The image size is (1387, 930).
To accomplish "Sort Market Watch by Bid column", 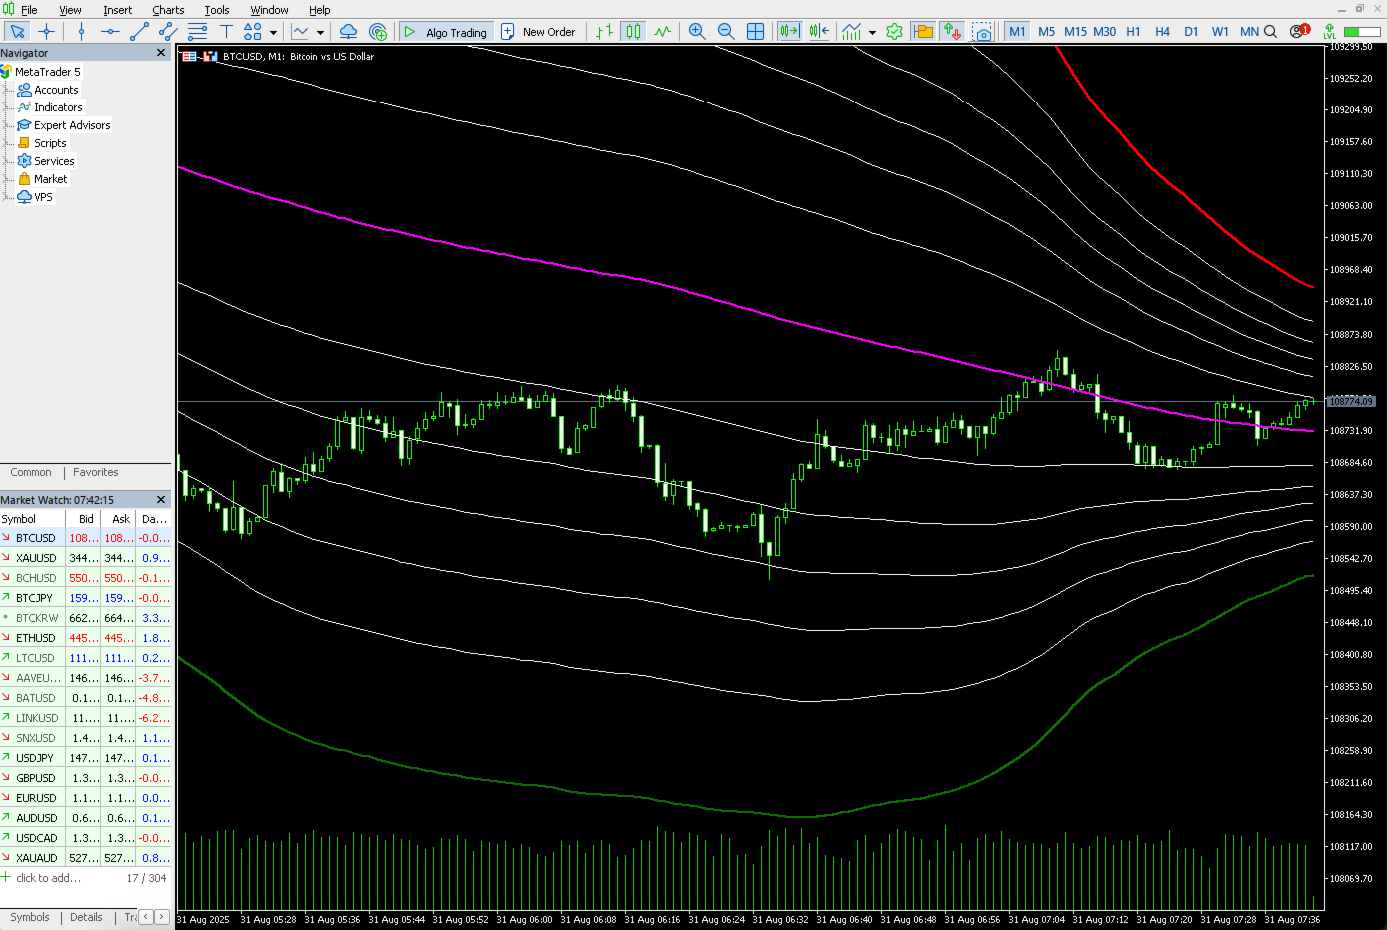I will pyautogui.click(x=83, y=519).
